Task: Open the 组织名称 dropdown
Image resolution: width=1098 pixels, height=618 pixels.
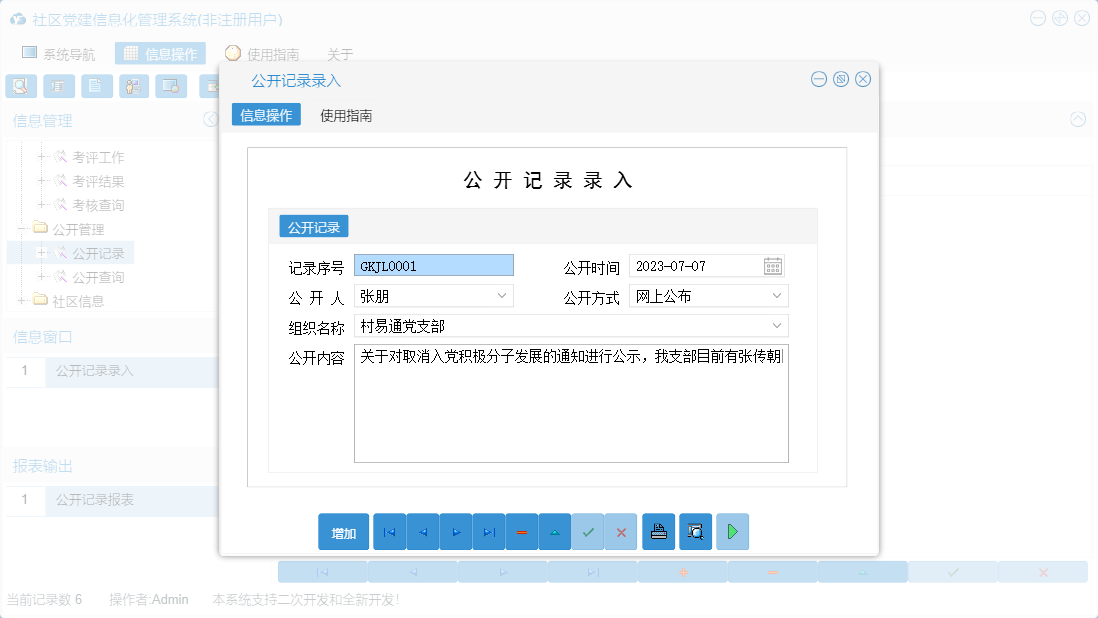Action: [x=777, y=325]
